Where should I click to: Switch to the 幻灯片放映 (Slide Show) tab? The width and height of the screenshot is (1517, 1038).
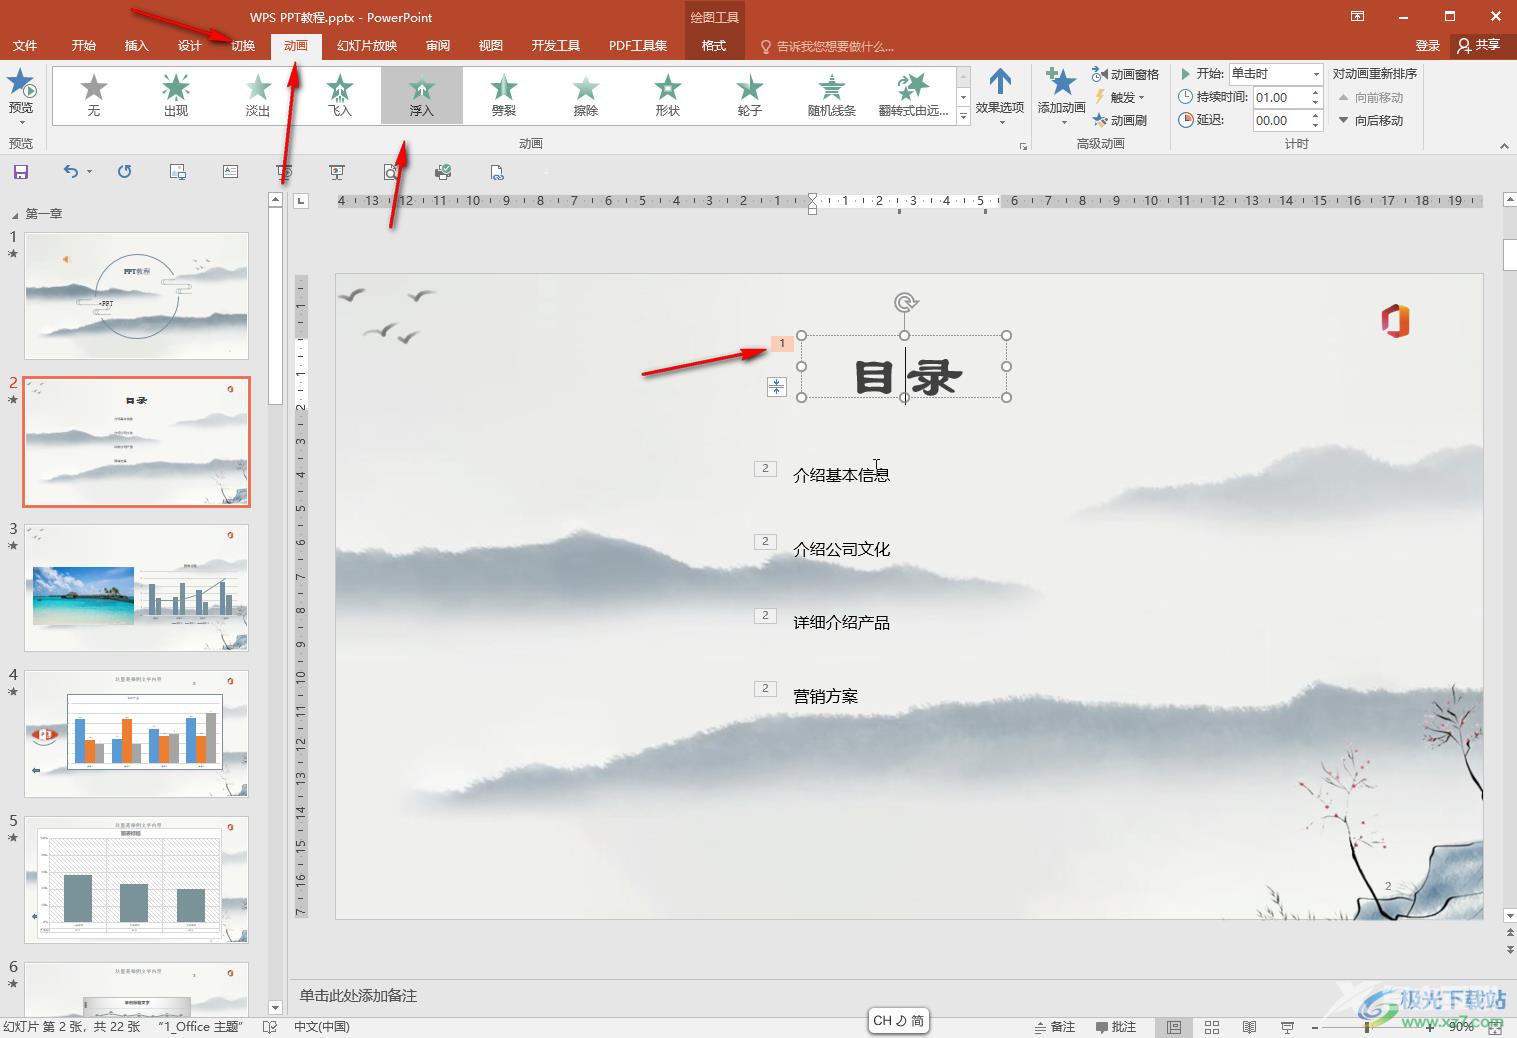tap(367, 46)
